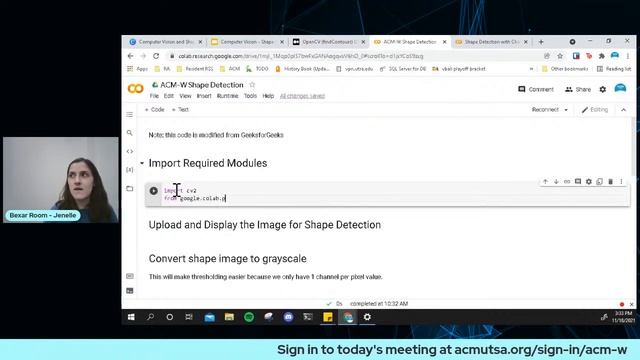Open the Colab logo home link
This screenshot has width=640, height=360.
(136, 89)
